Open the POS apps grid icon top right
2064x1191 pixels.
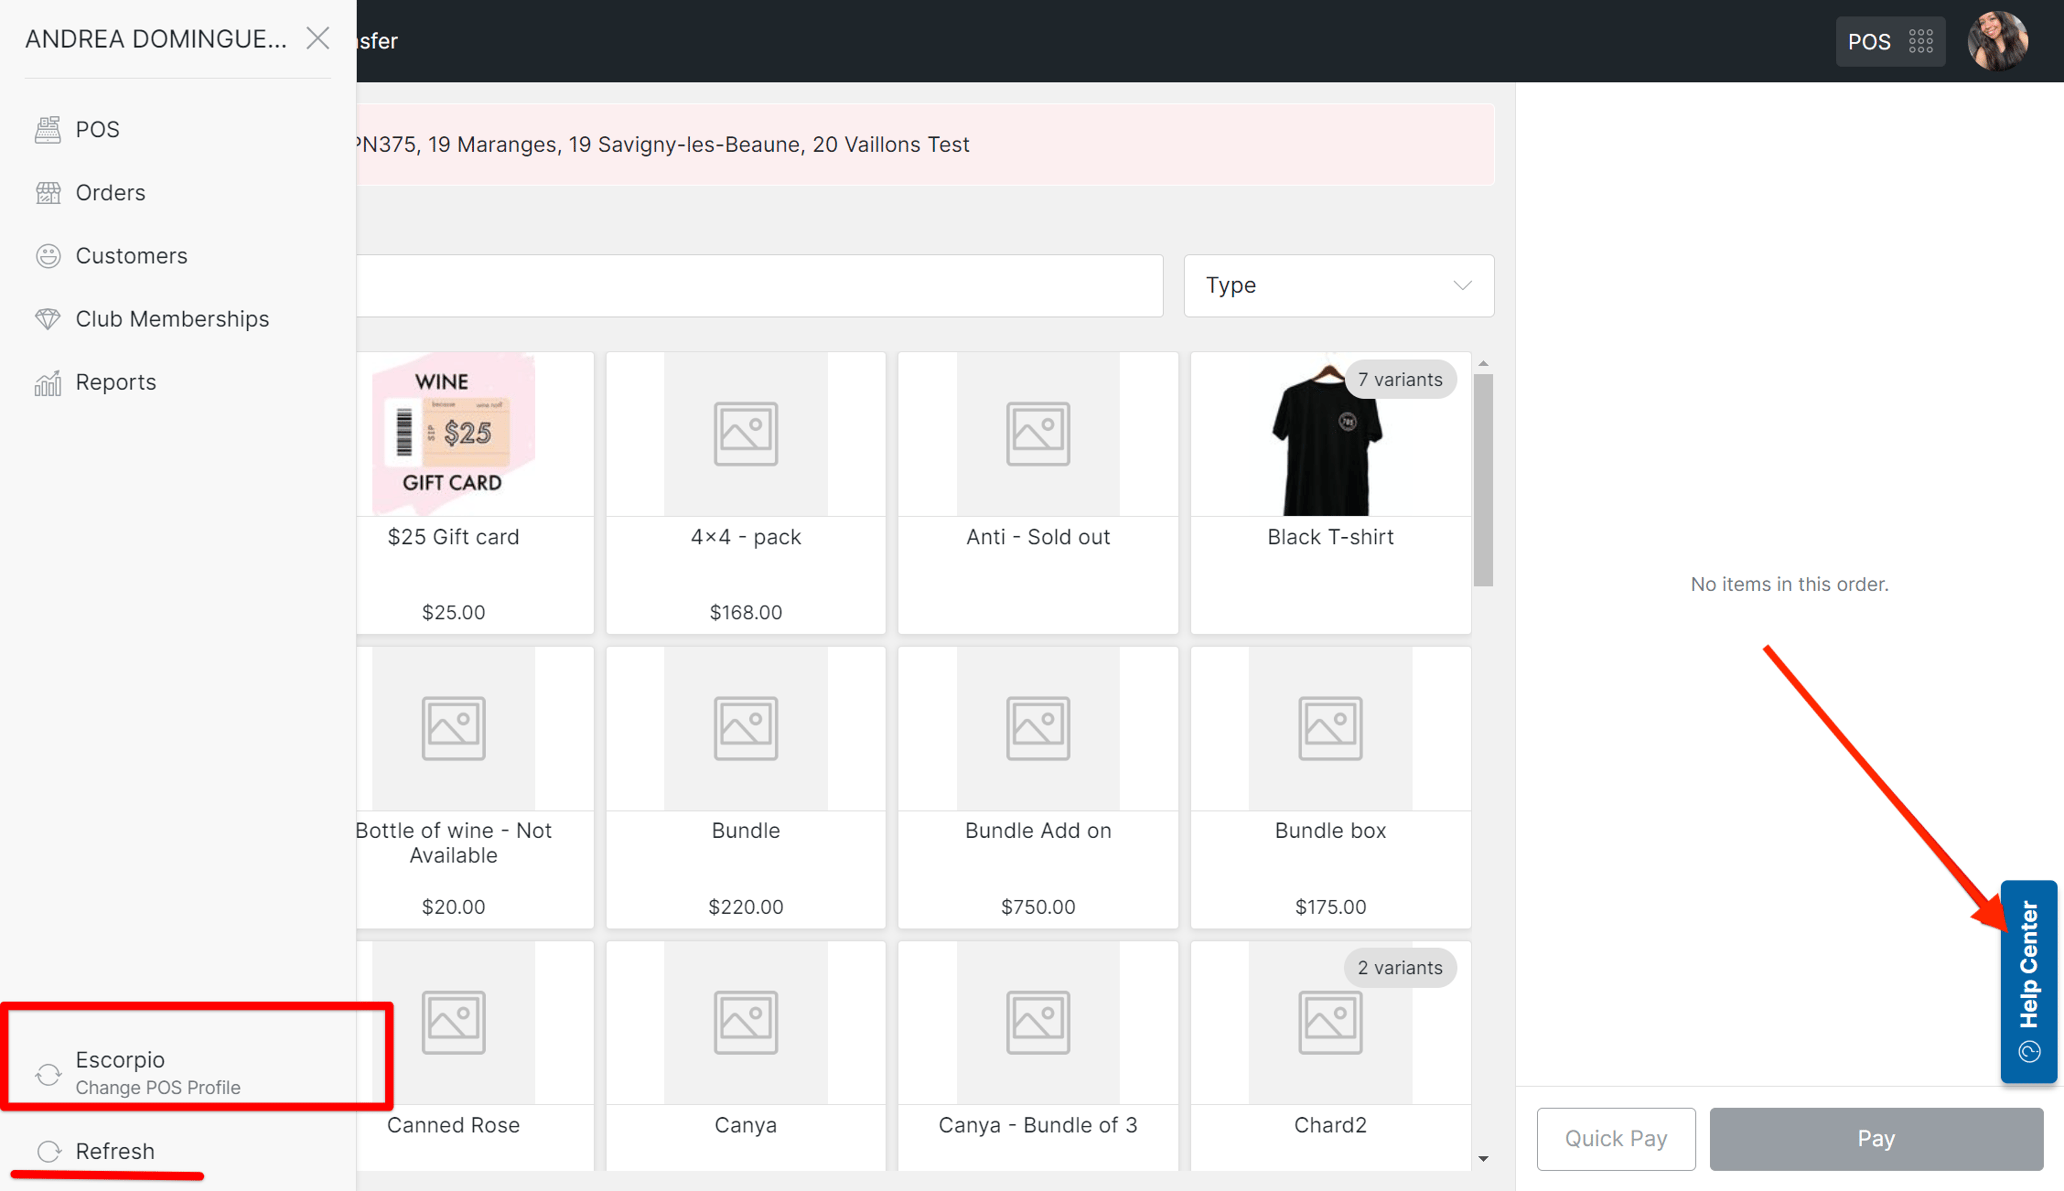point(1920,40)
